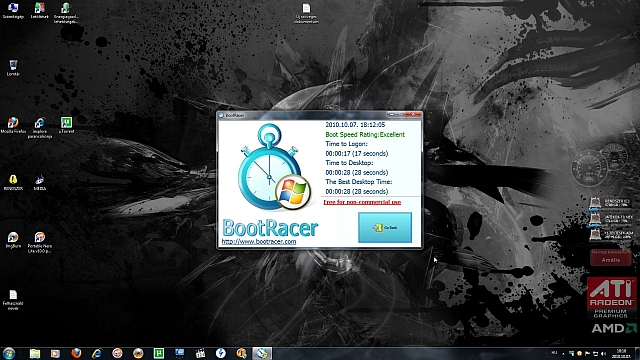Close the BootRacer window

point(414,114)
